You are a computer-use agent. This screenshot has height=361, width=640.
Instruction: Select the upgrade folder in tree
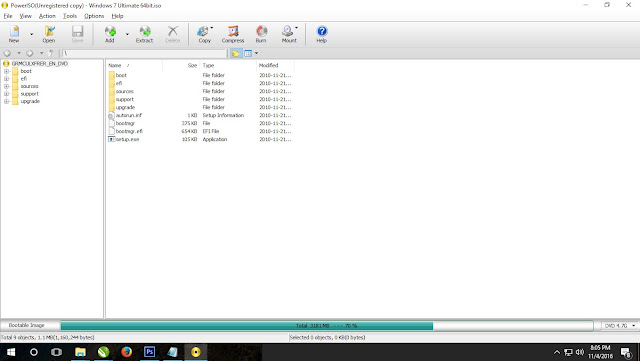[x=30, y=101]
